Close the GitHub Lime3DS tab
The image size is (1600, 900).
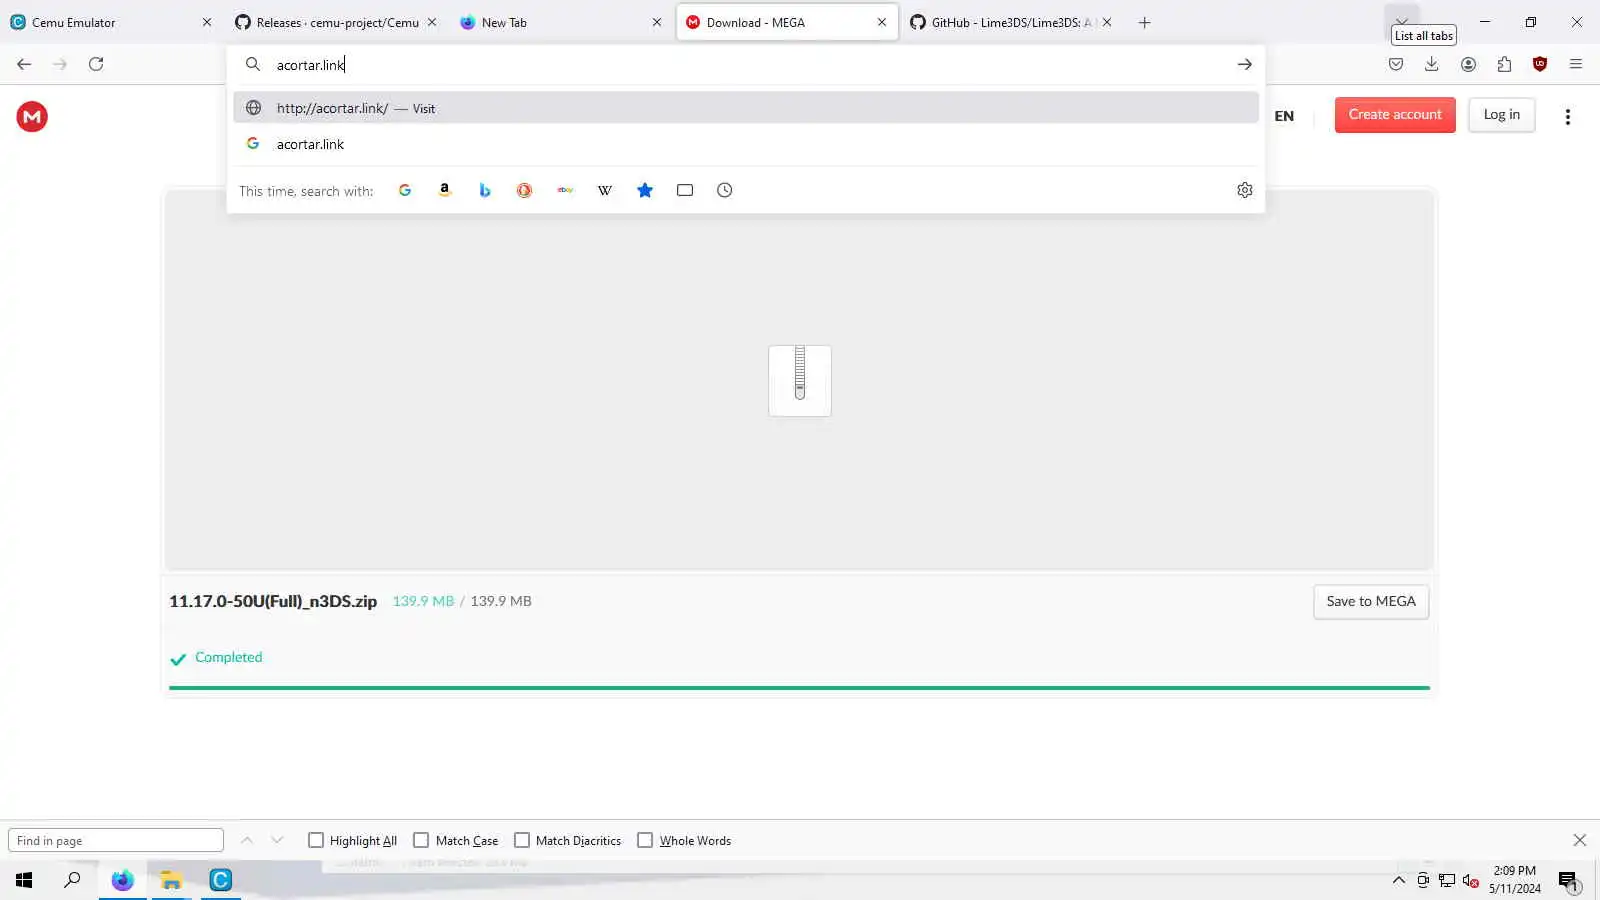click(x=1107, y=22)
